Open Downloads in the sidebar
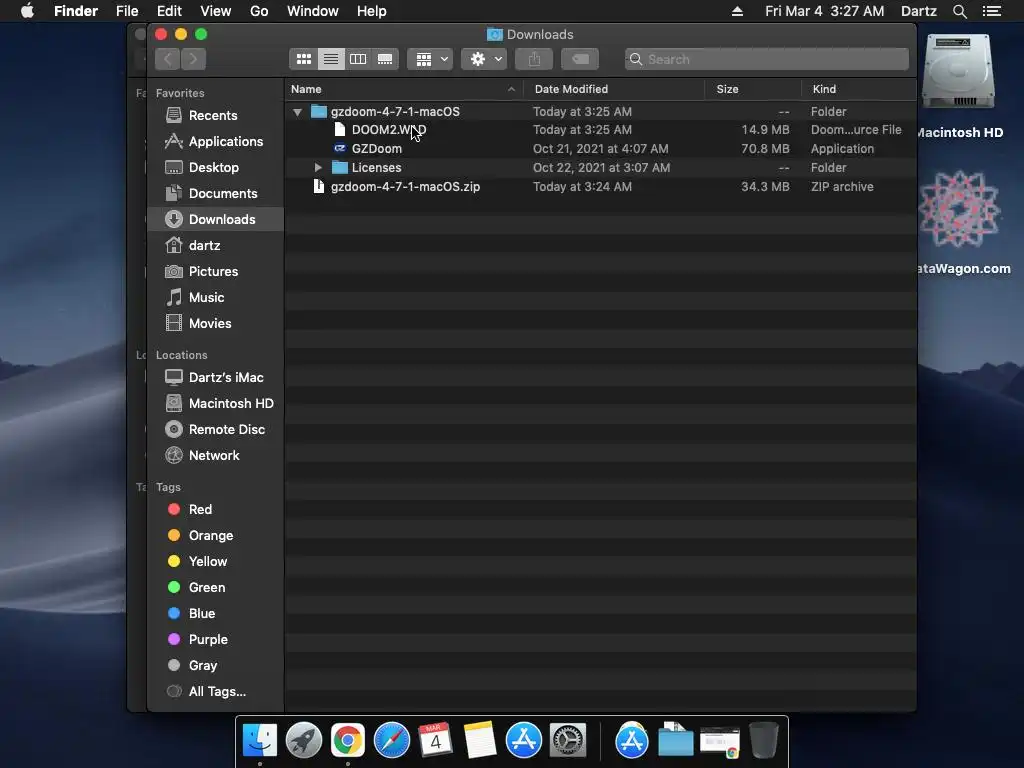Image resolution: width=1024 pixels, height=768 pixels. coord(216,219)
